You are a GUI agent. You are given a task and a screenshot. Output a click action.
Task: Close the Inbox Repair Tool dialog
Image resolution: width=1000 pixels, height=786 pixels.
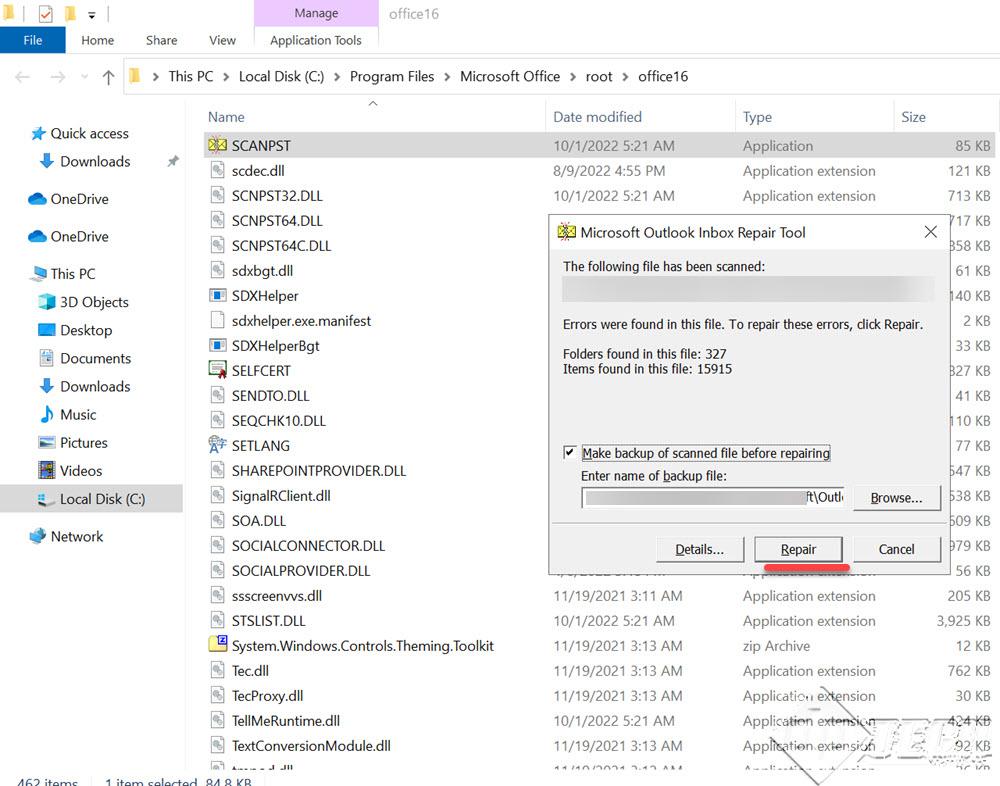pyautogui.click(x=930, y=232)
